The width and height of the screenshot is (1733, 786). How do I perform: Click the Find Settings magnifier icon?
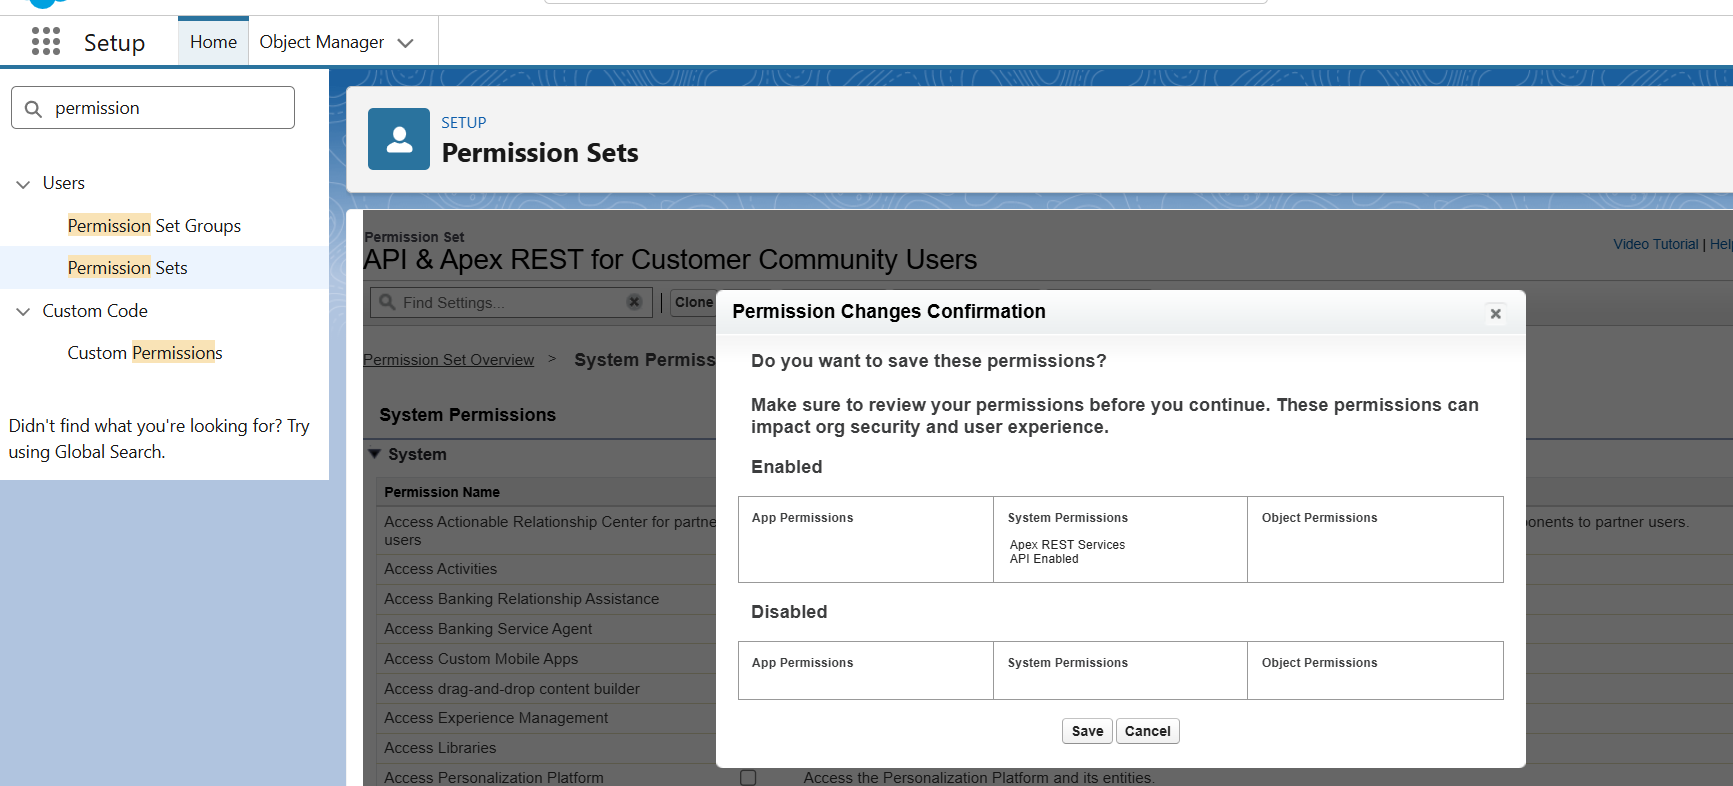click(x=387, y=302)
